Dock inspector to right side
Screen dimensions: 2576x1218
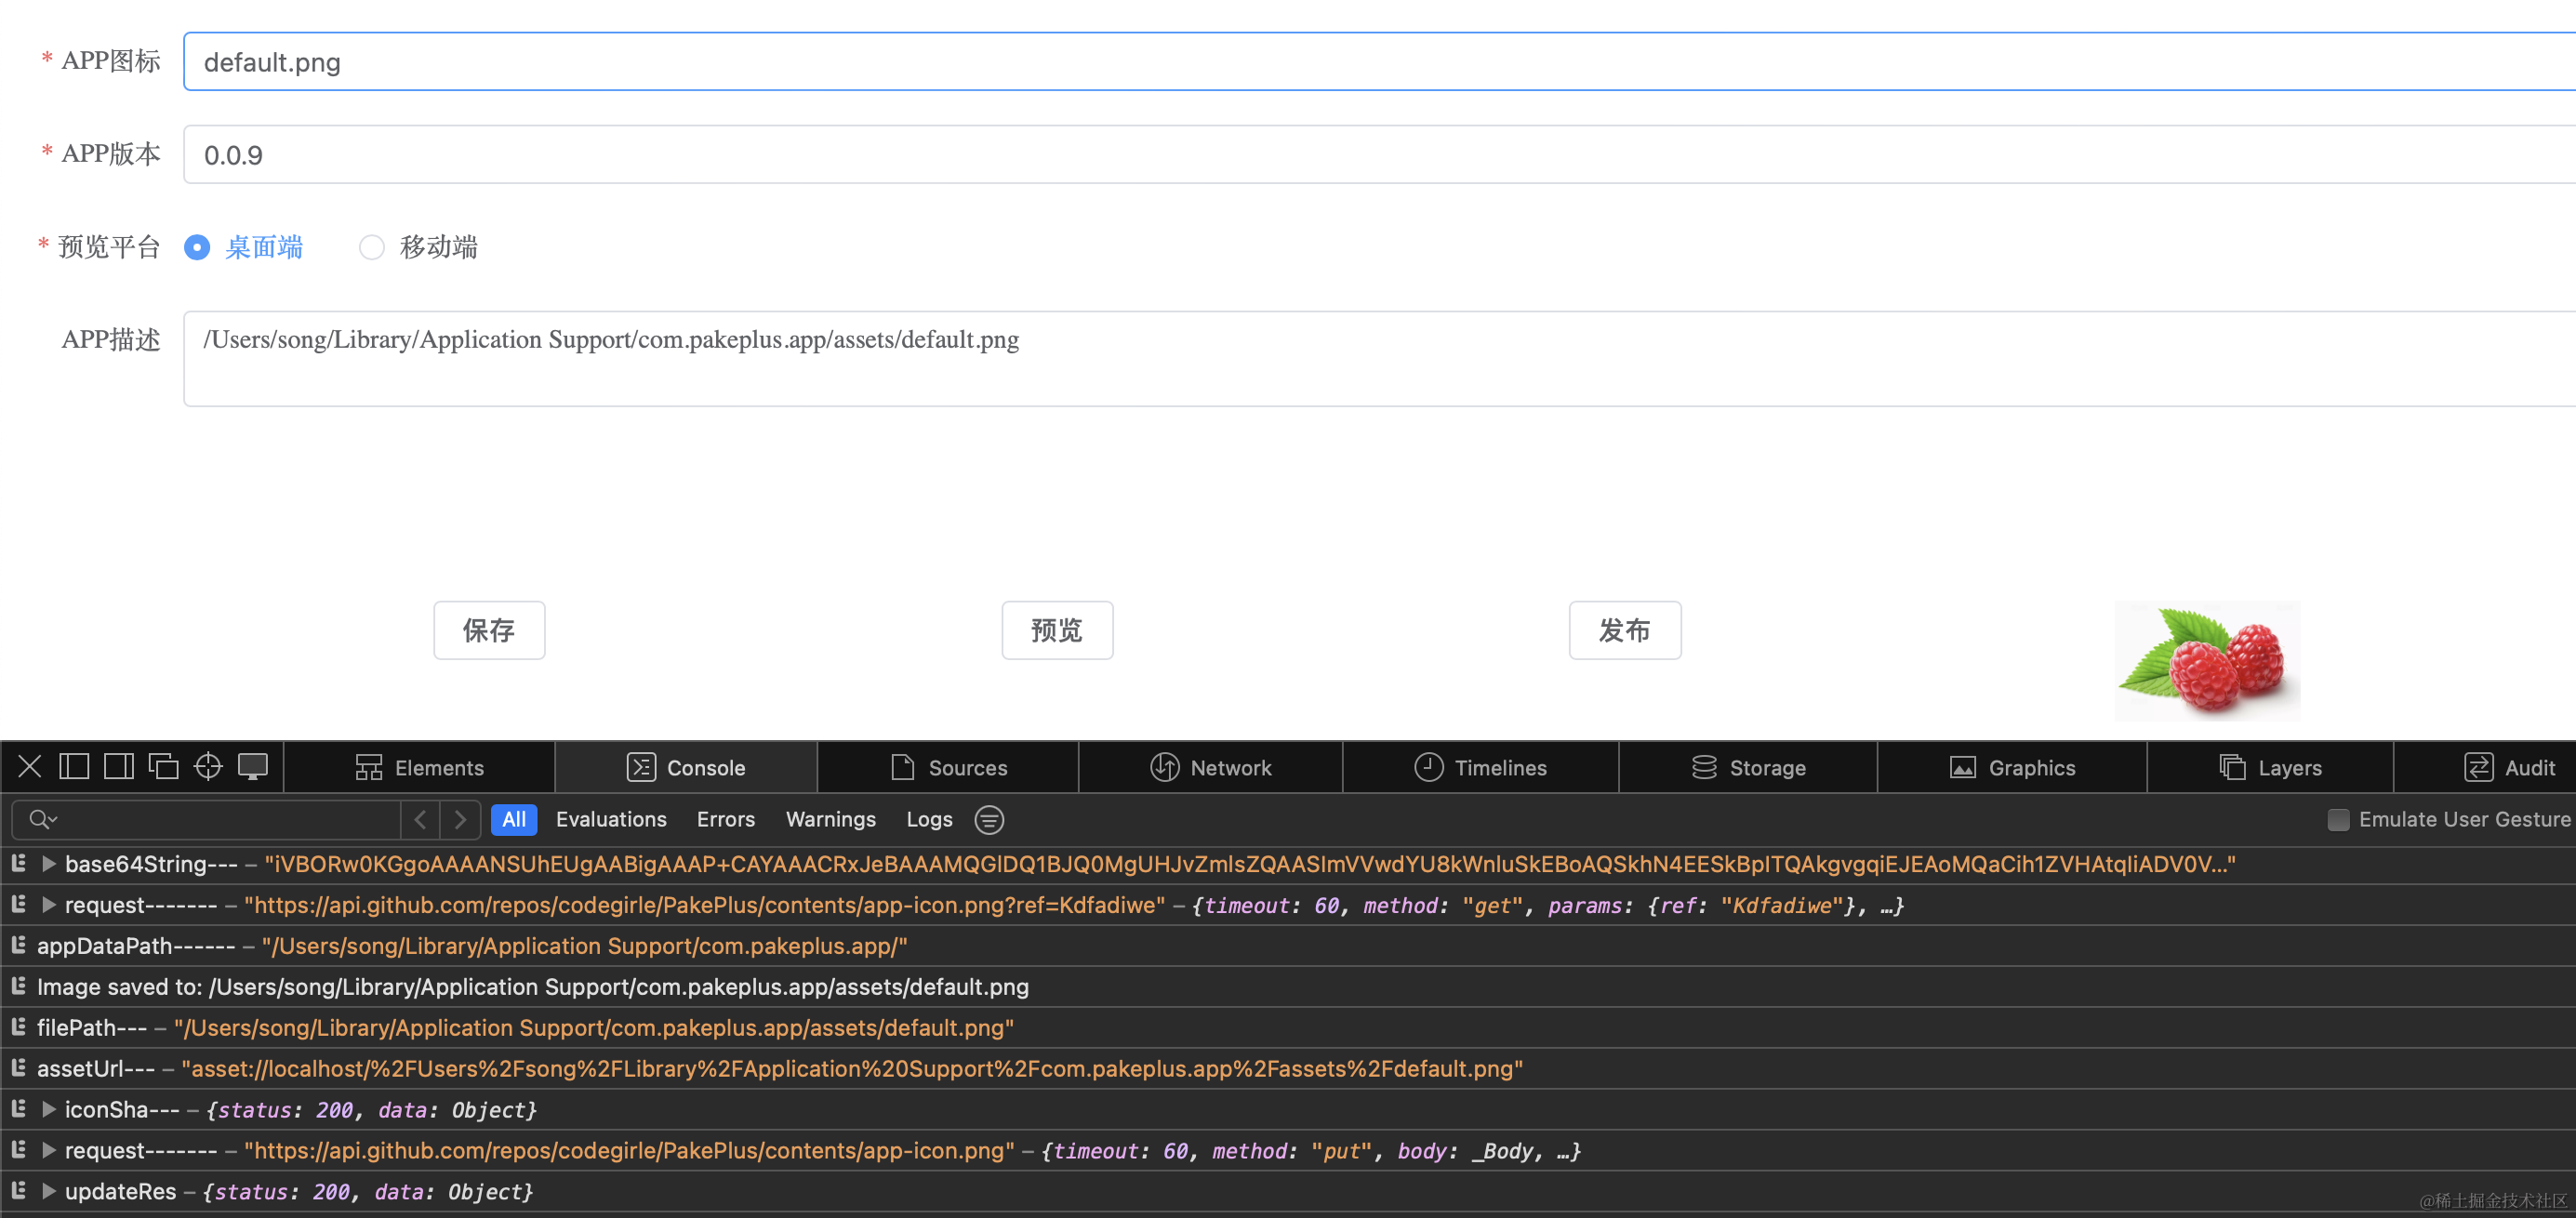tap(119, 767)
